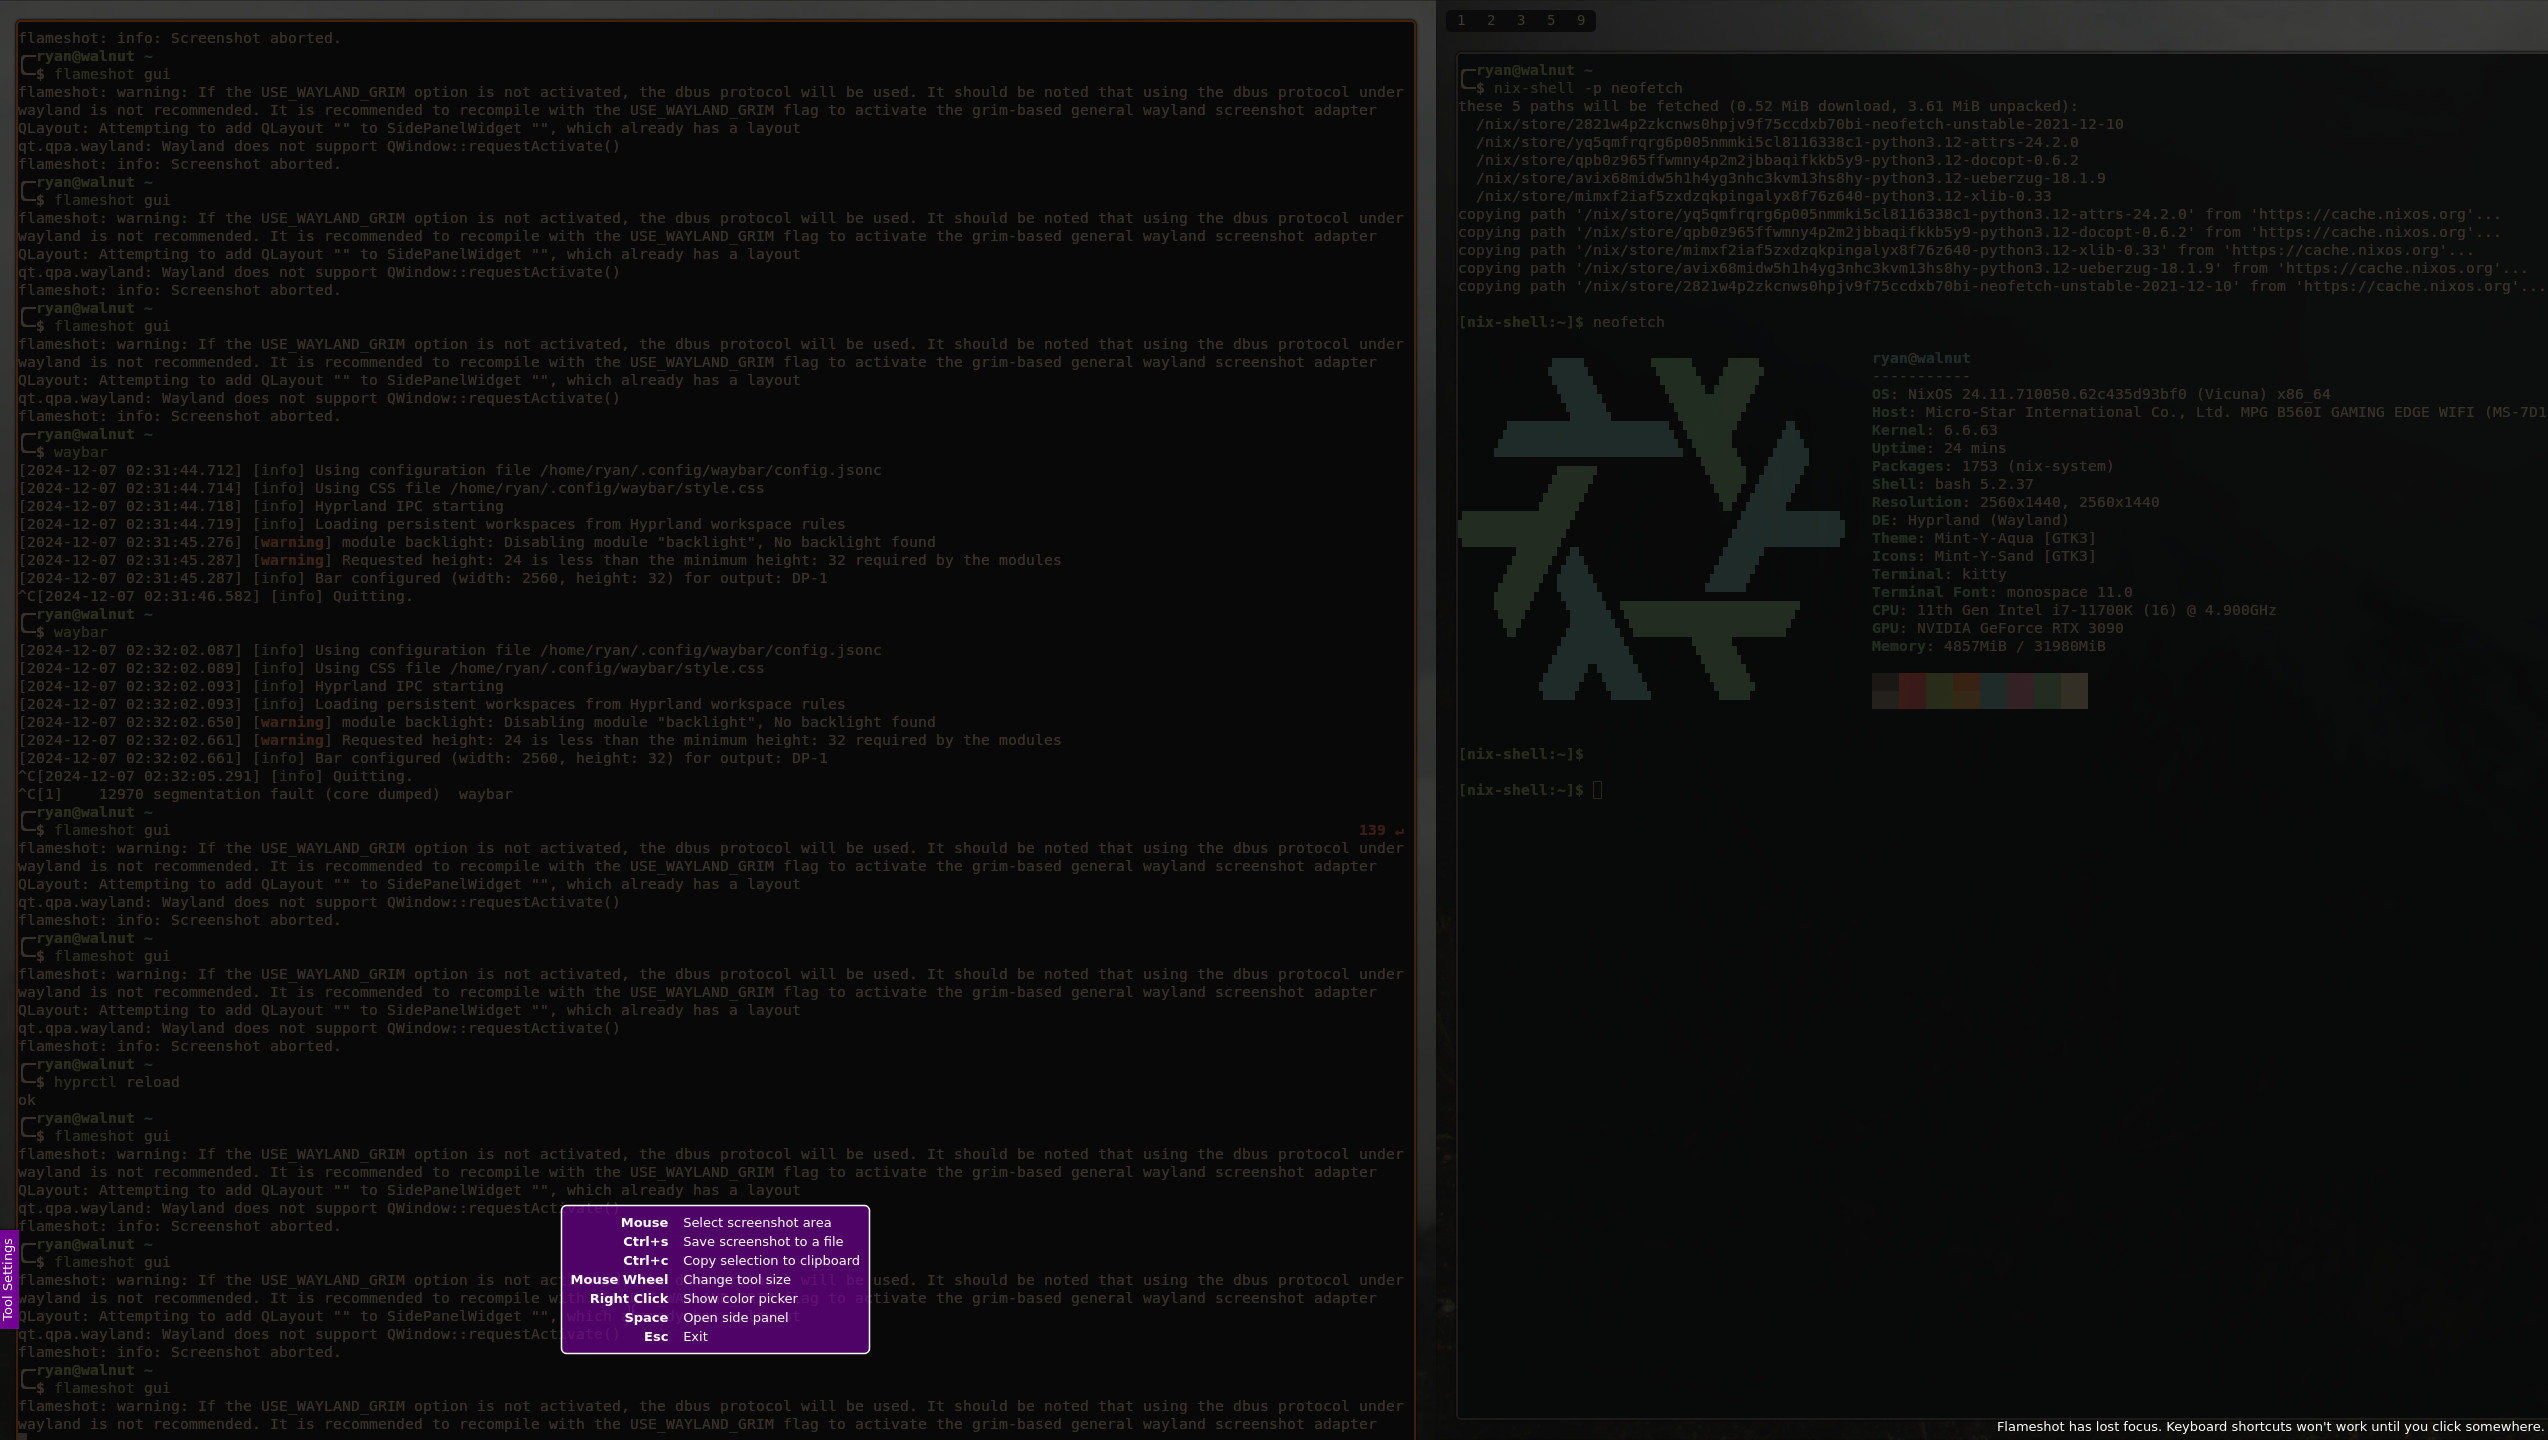This screenshot has width=2548, height=1444.
Task: Click the 'Hyprland IPC starting' line at 02:32:02.093
Action: (261, 688)
